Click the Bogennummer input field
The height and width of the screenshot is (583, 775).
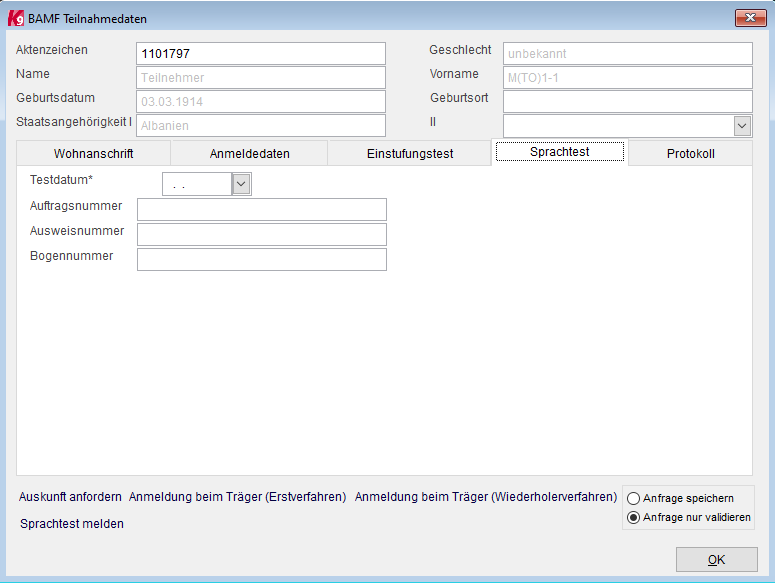click(x=262, y=259)
